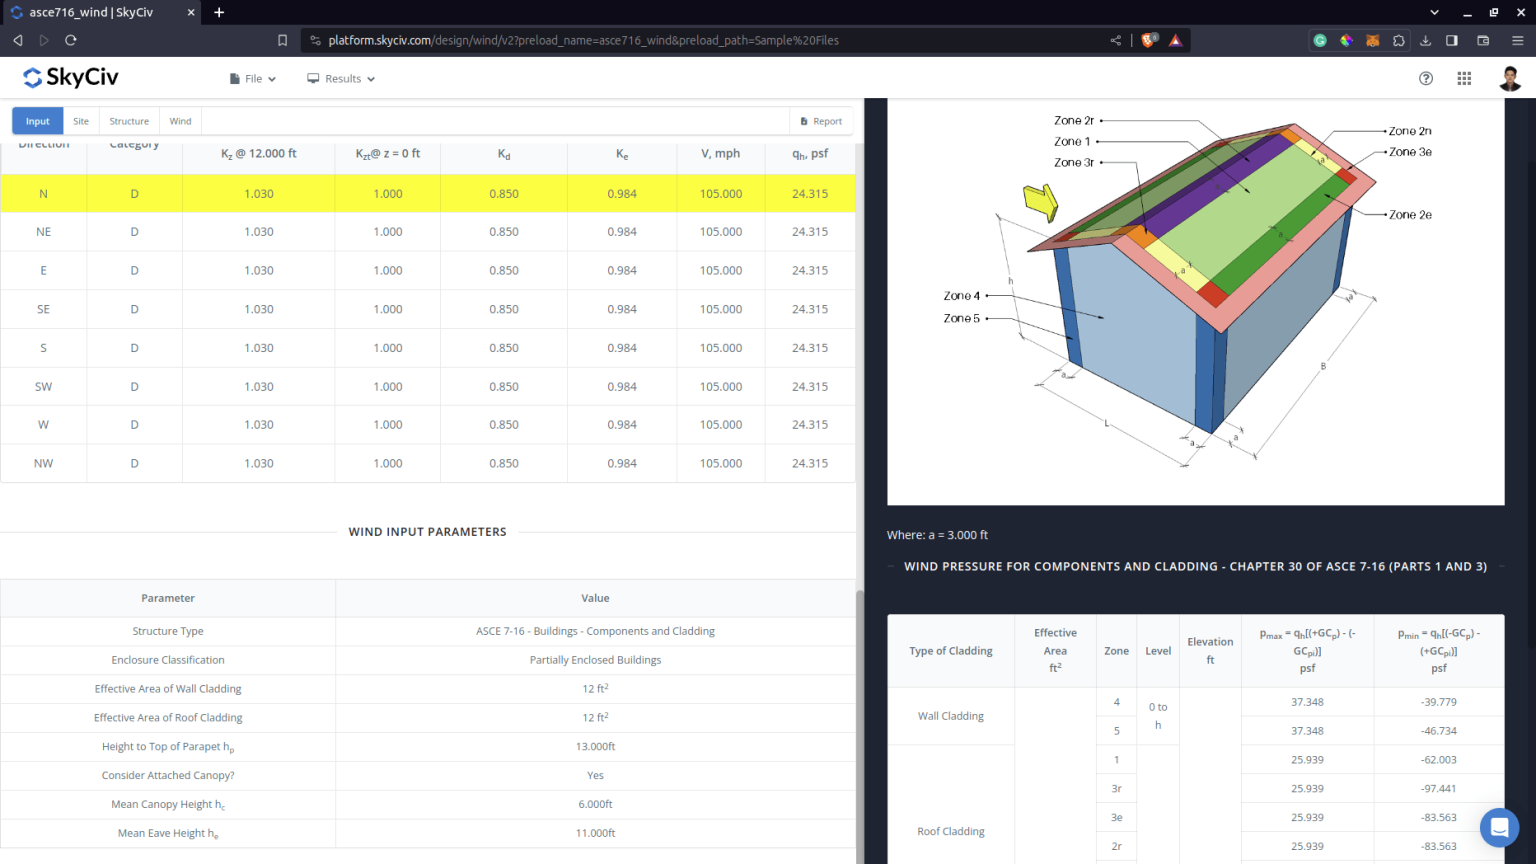Click the Report button
The width and height of the screenshot is (1536, 864).
(x=821, y=120)
